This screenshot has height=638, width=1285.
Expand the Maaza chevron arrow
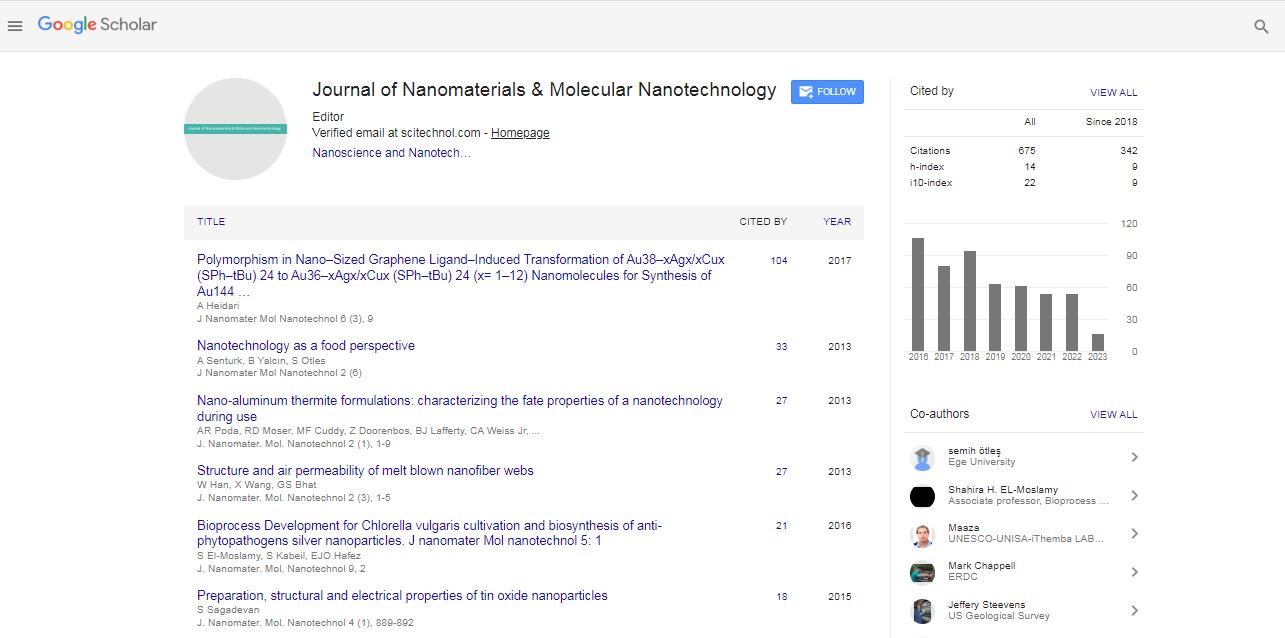click(1134, 533)
